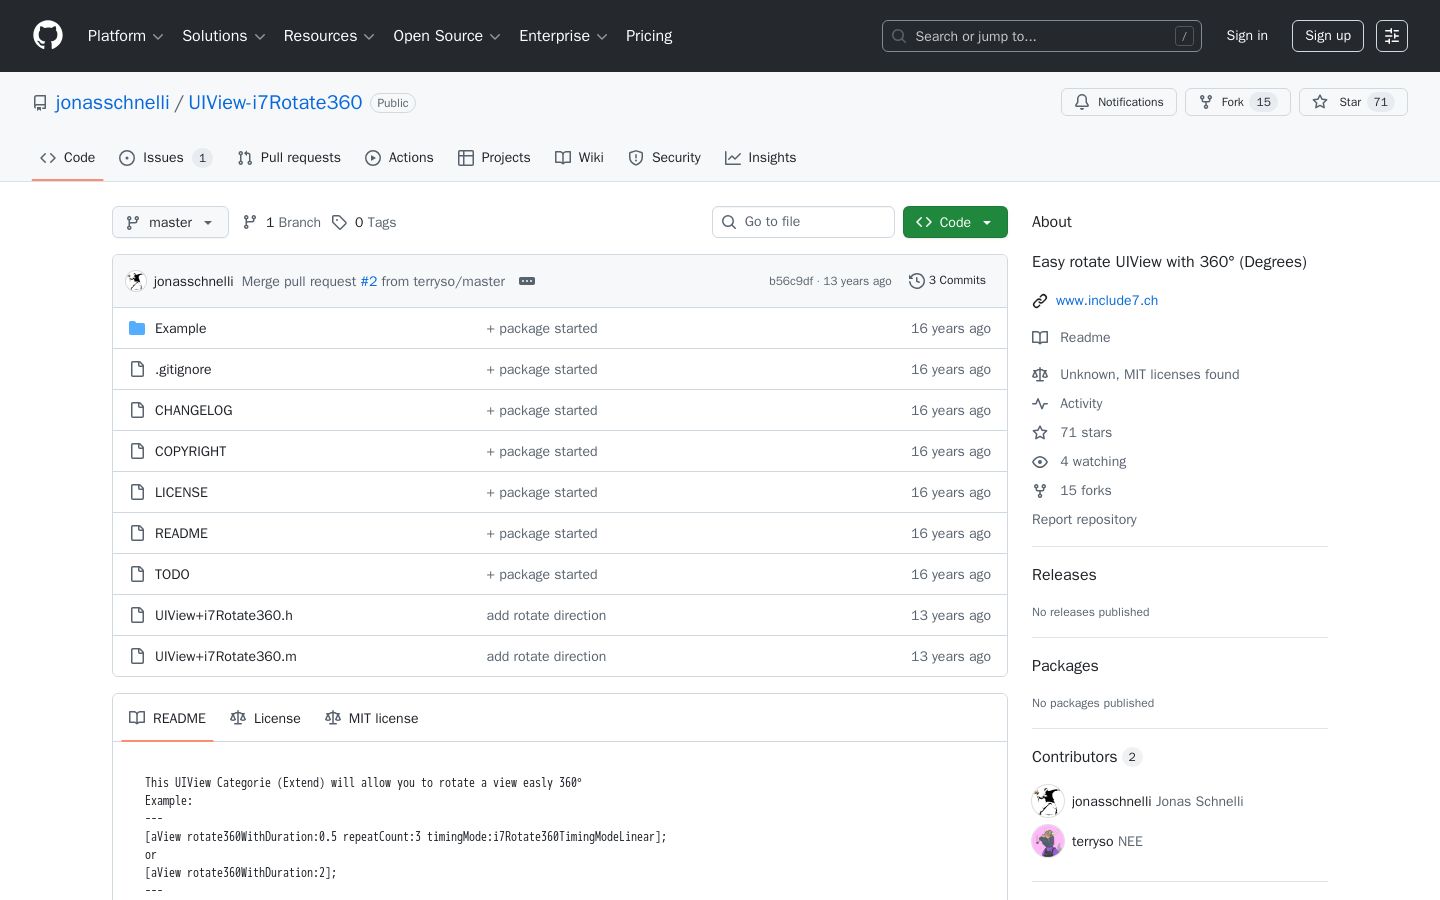This screenshot has height=900, width=1440.
Task: Open pull request #2 link in commit
Action: coord(369,281)
